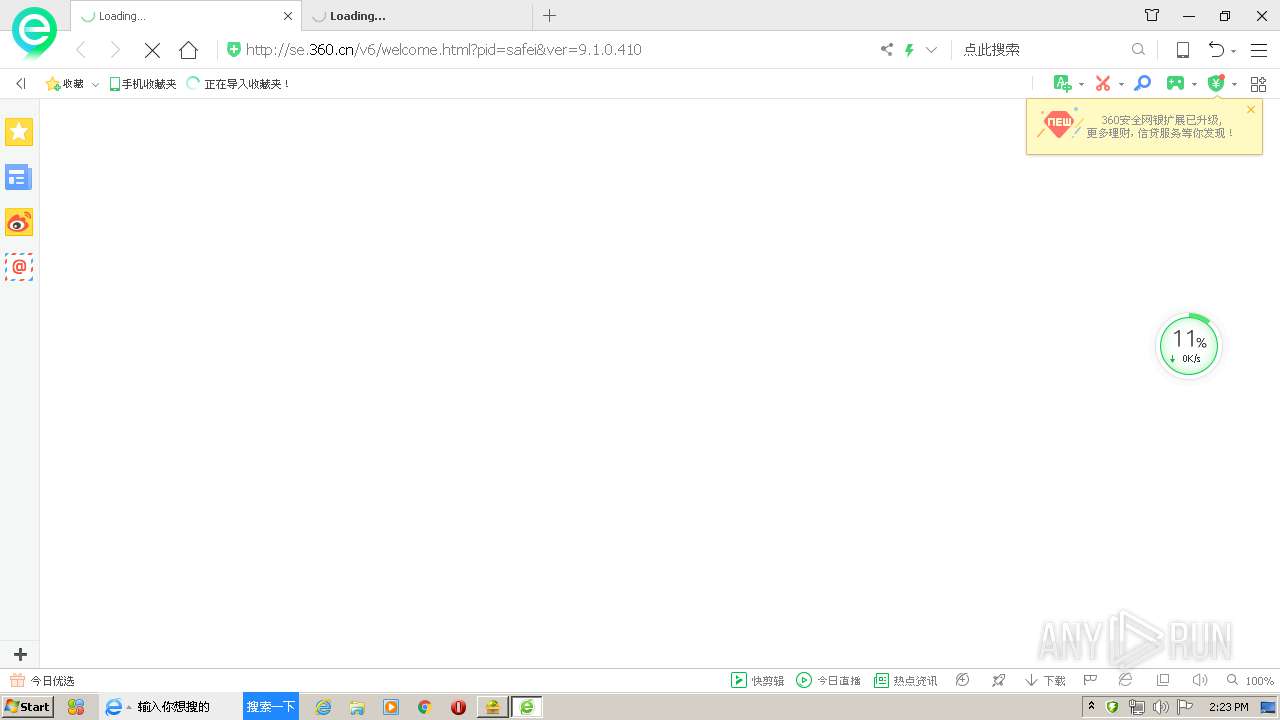The height and width of the screenshot is (720, 1280).
Task: Open a new tab with plus button
Action: click(549, 15)
